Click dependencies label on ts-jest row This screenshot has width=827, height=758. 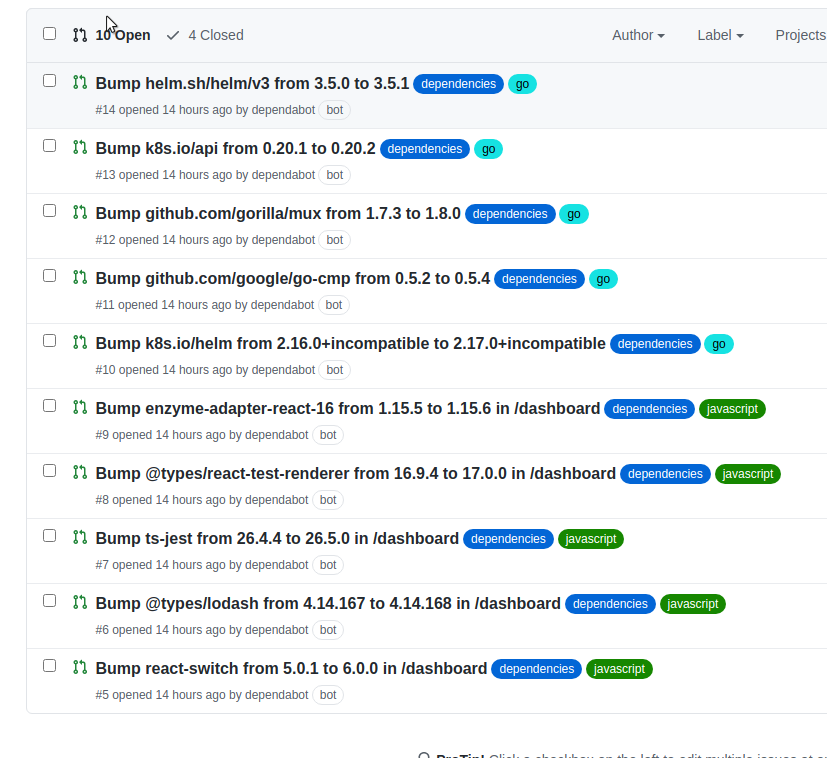tap(508, 539)
